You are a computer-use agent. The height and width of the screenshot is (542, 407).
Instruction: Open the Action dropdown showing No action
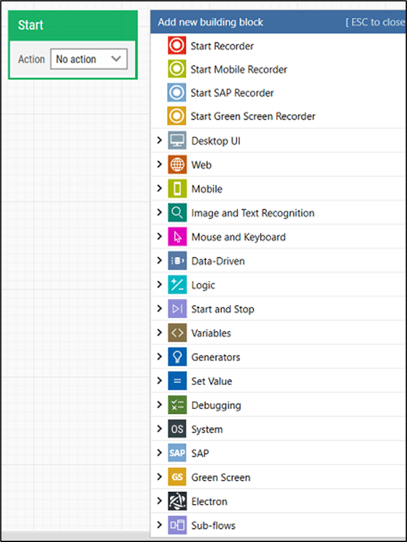(x=89, y=59)
